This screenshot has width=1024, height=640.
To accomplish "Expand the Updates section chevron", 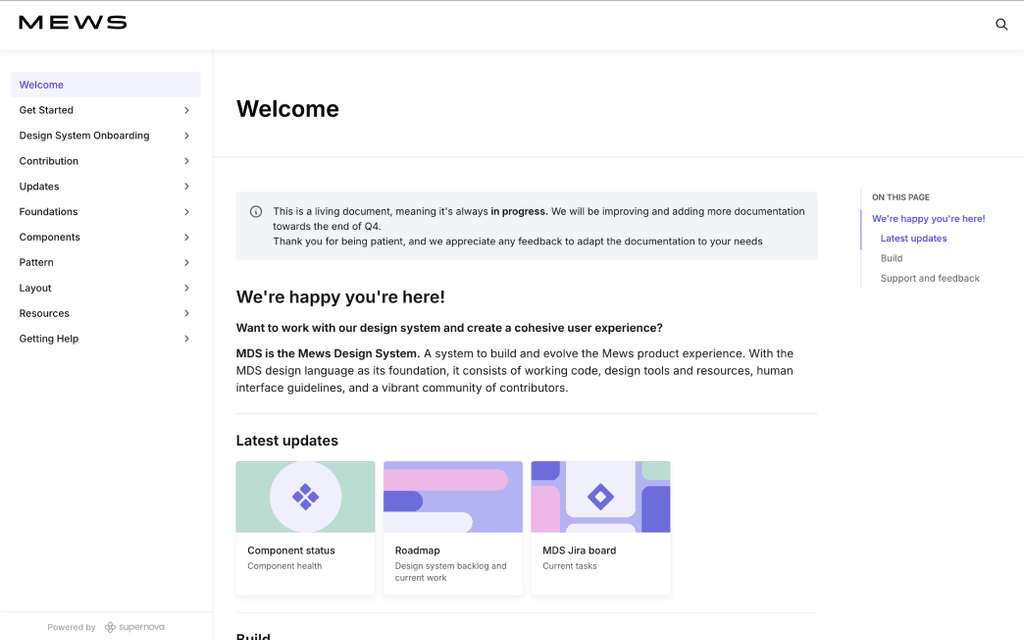I will pyautogui.click(x=187, y=186).
